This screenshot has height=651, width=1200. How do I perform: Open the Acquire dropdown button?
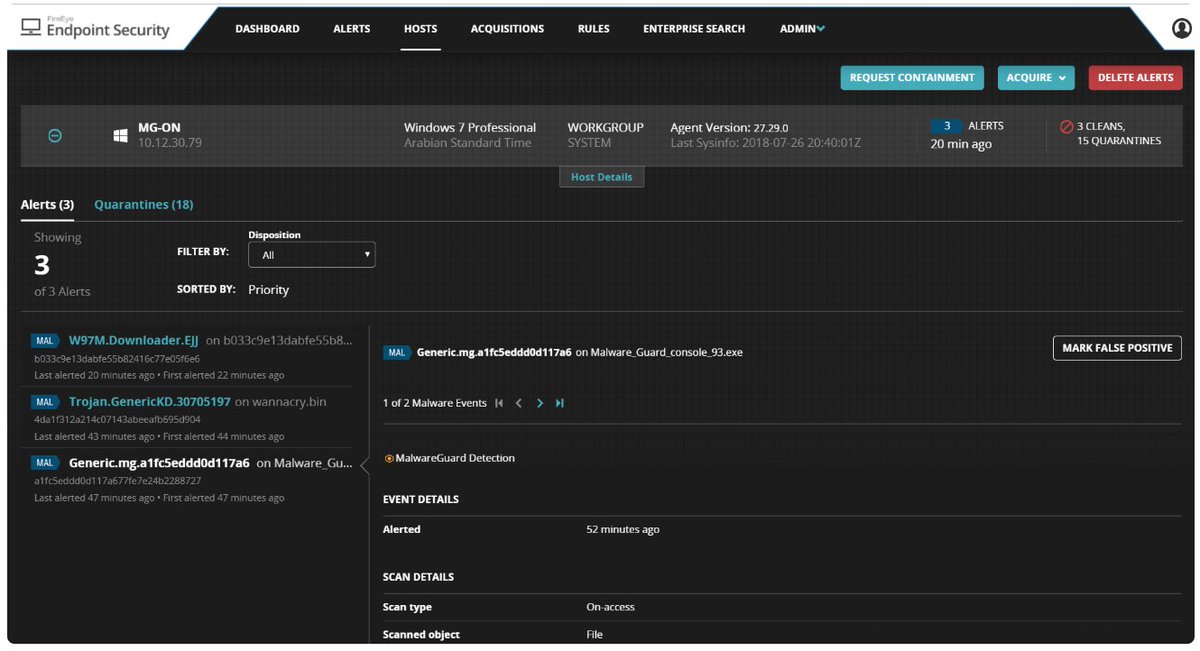tap(1034, 78)
